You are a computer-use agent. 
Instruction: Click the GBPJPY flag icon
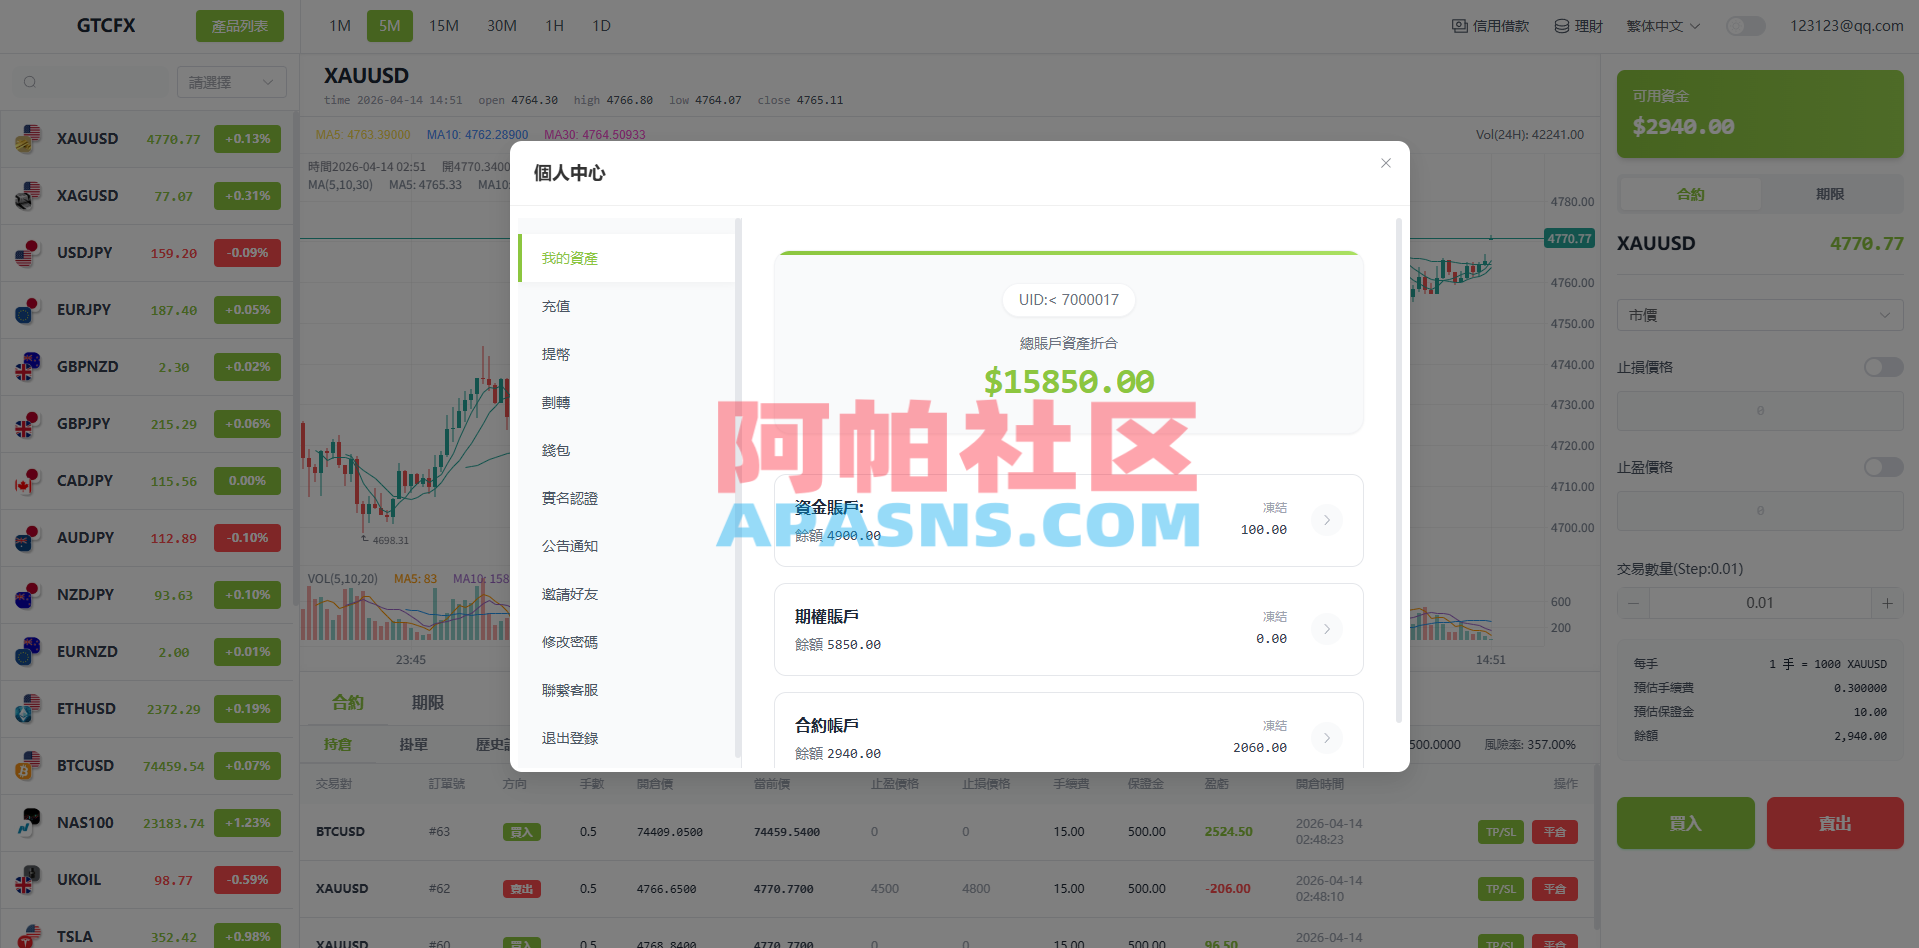click(28, 424)
